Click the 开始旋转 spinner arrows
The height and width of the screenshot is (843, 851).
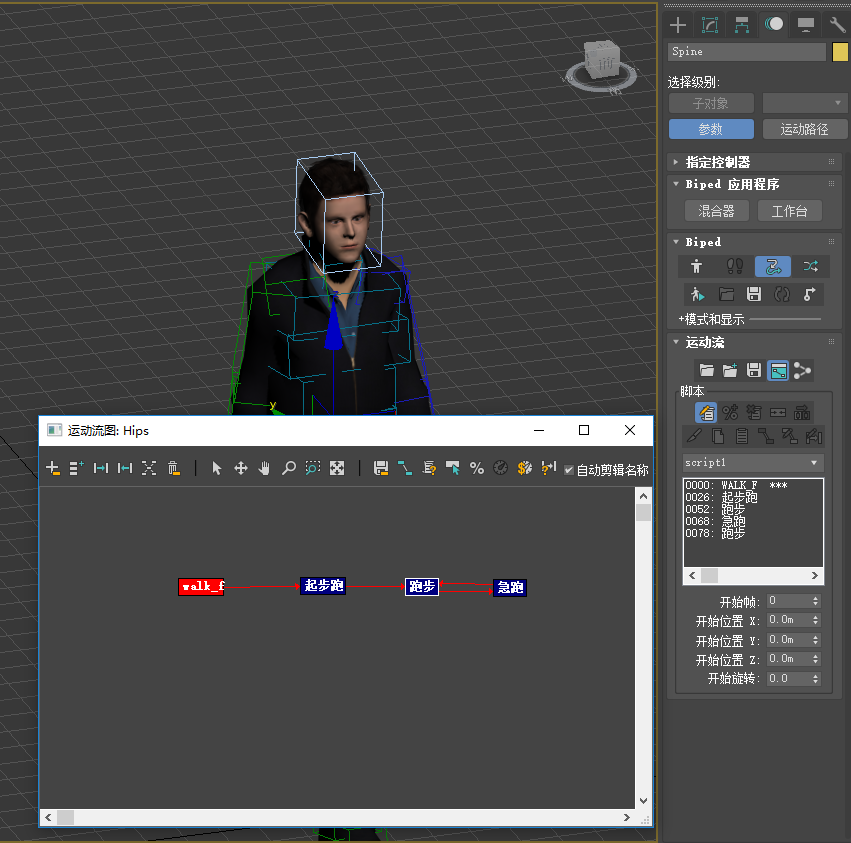(x=815, y=679)
